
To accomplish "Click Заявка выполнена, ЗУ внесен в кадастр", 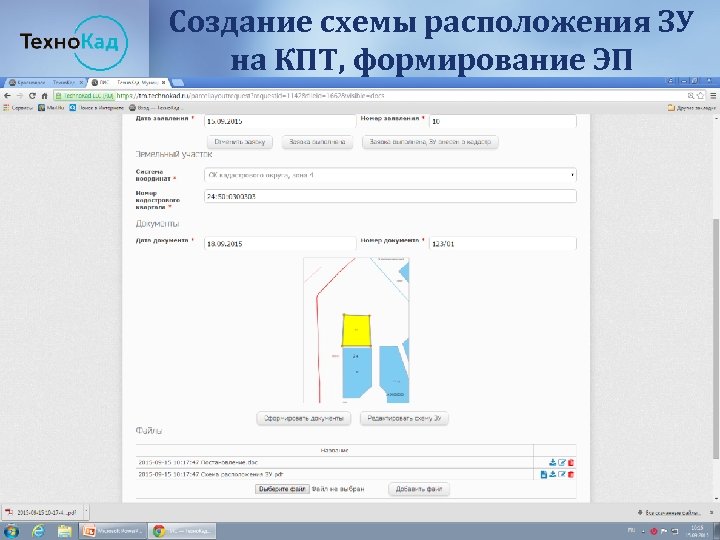I will [430, 142].
